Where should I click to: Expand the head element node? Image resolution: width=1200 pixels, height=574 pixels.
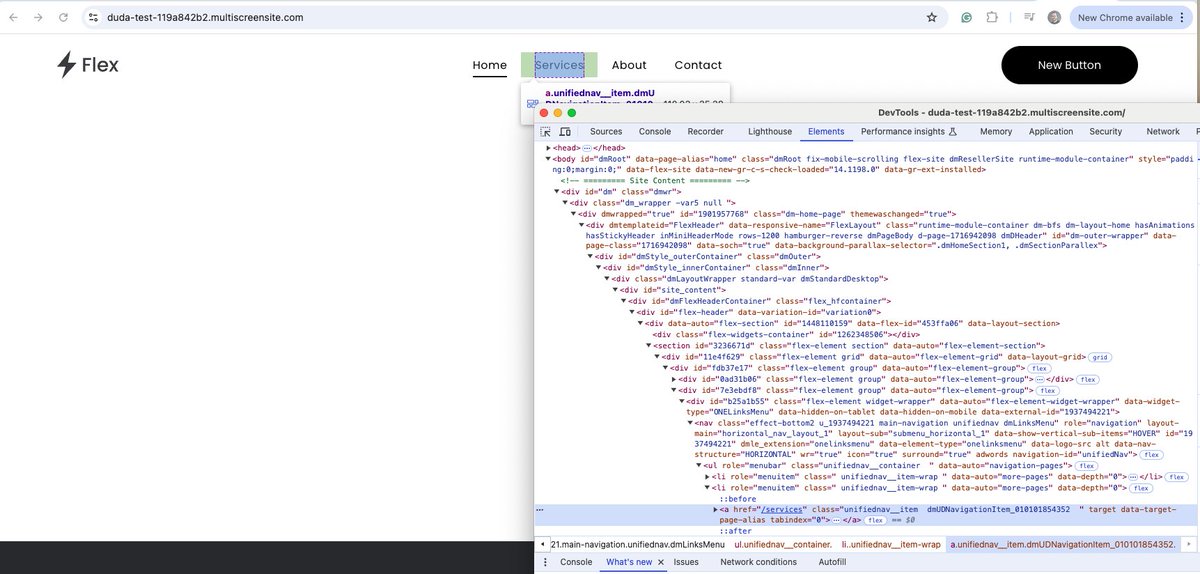click(x=548, y=148)
